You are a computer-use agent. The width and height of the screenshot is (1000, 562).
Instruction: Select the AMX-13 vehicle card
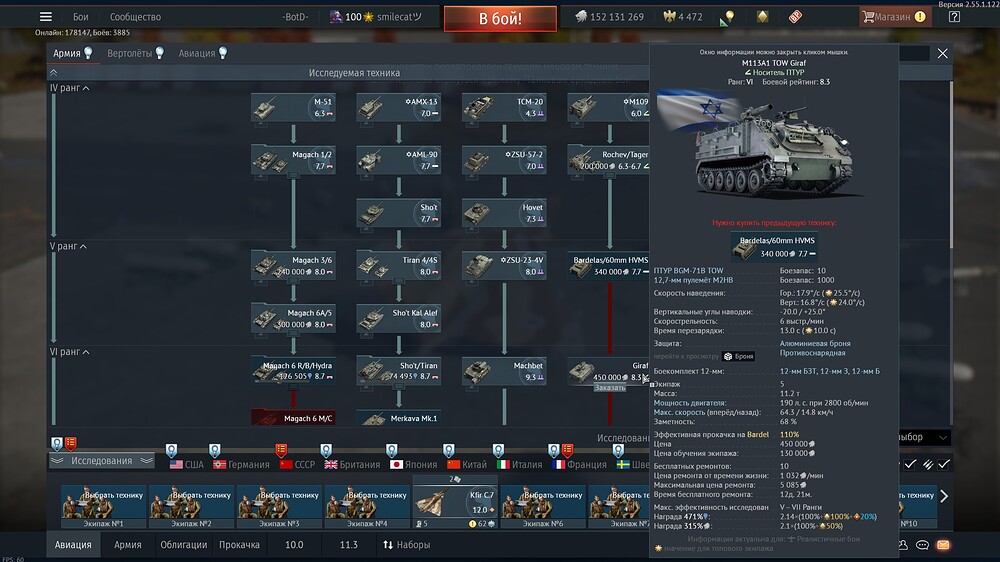click(399, 107)
